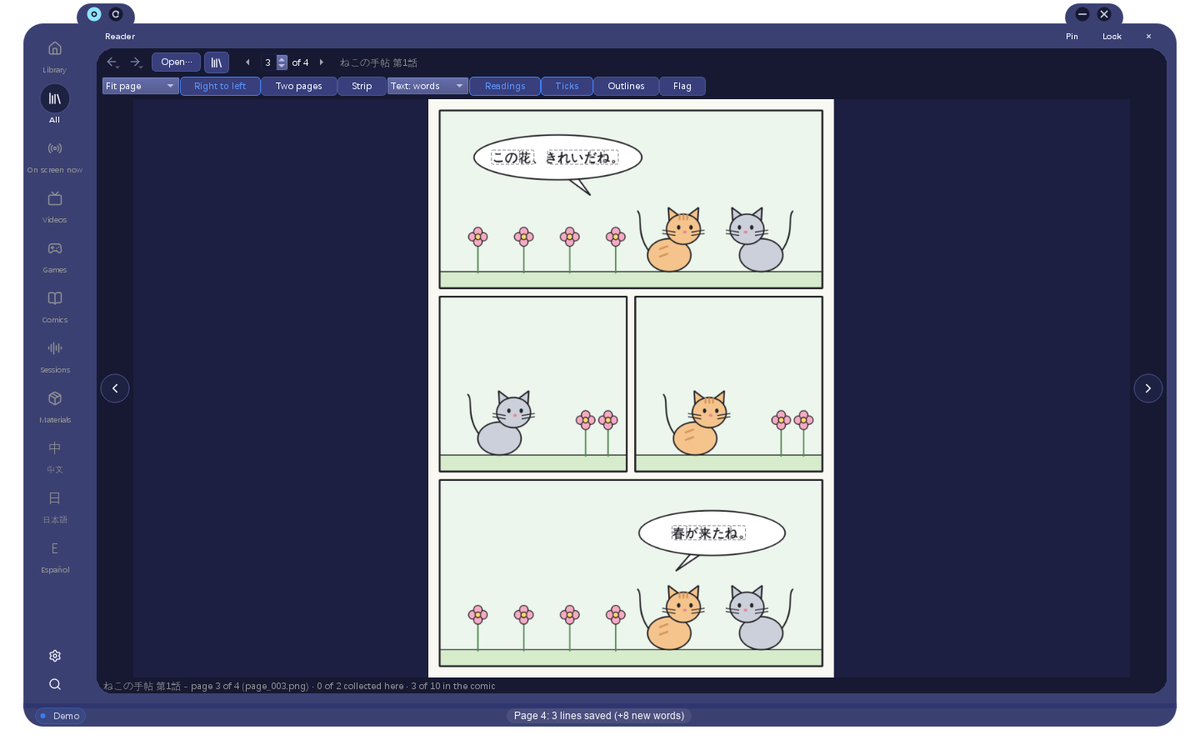Image resolution: width=1200 pixels, height=750 pixels.
Task: Toggle Flag on this page
Action: 682,86
